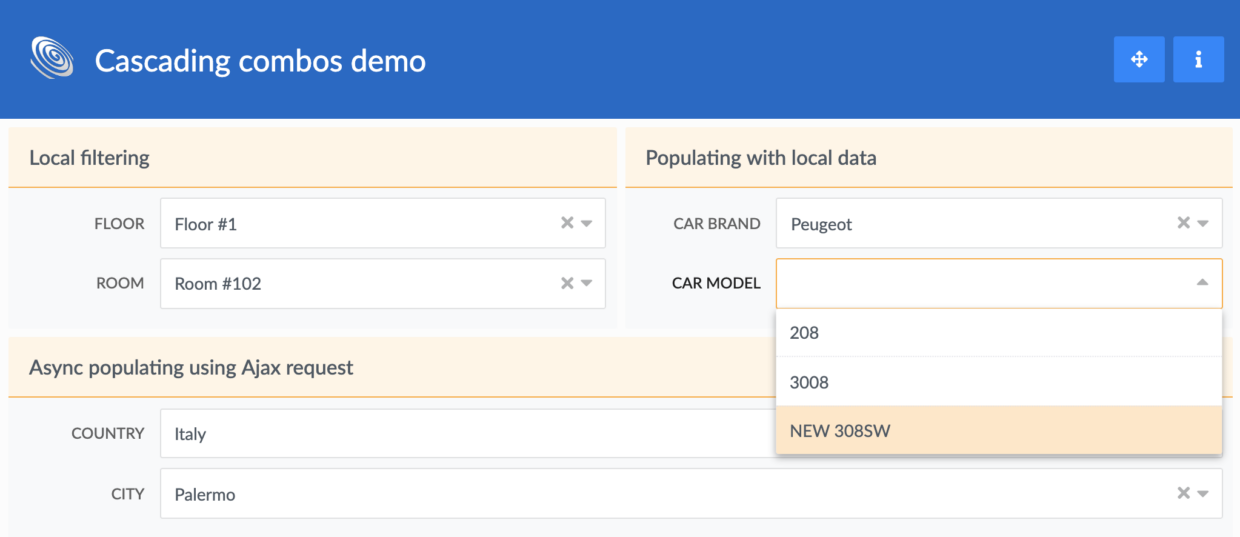Viewport: 1240px width, 537px height.
Task: Expand the Room dropdown arrow
Action: 587,283
